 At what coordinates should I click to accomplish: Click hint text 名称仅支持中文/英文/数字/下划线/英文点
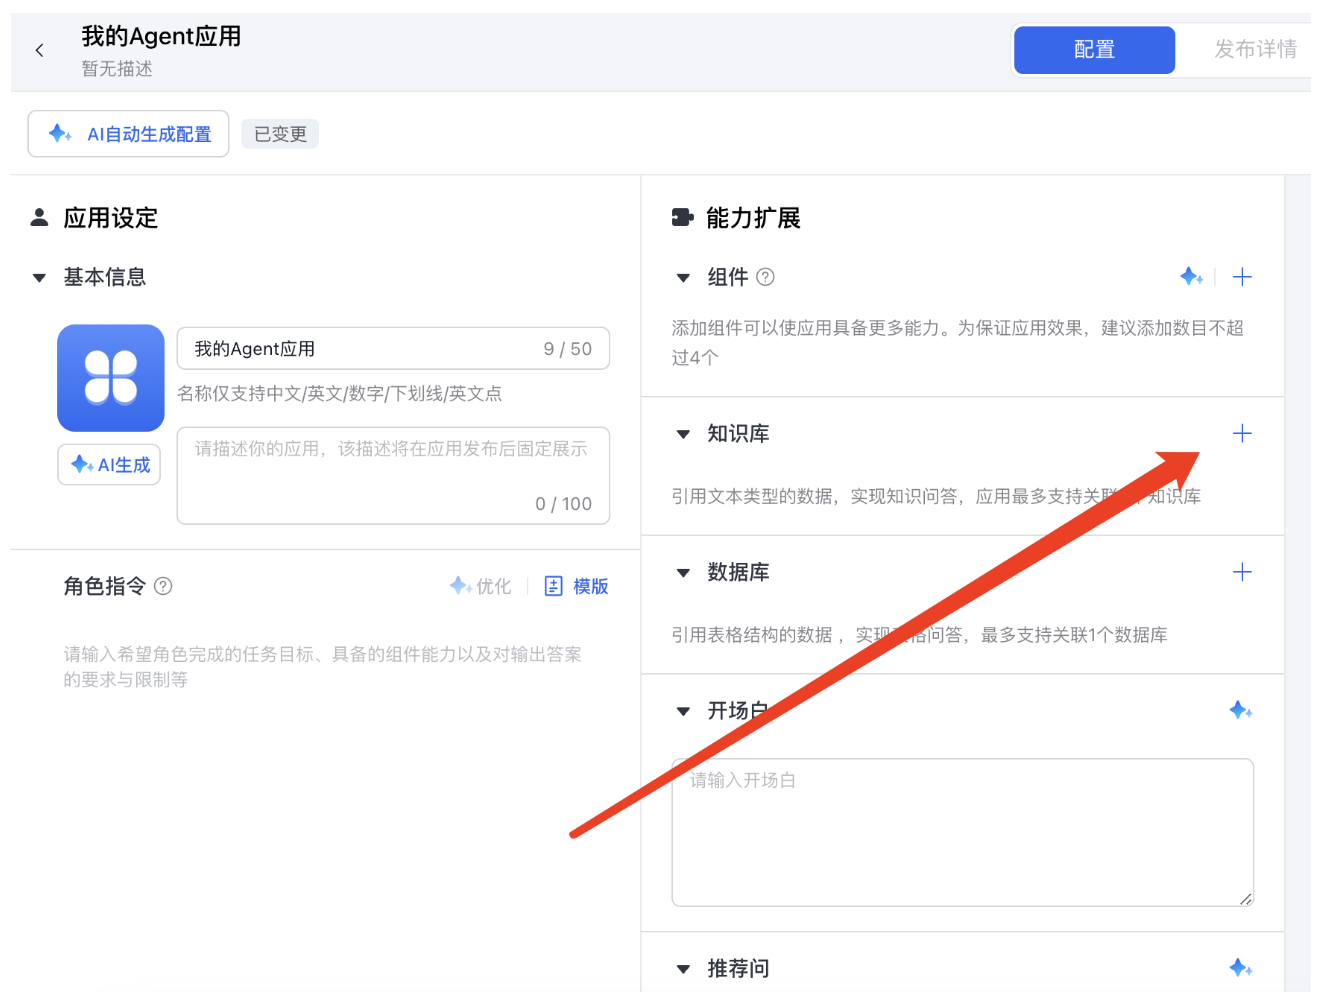pos(340,394)
